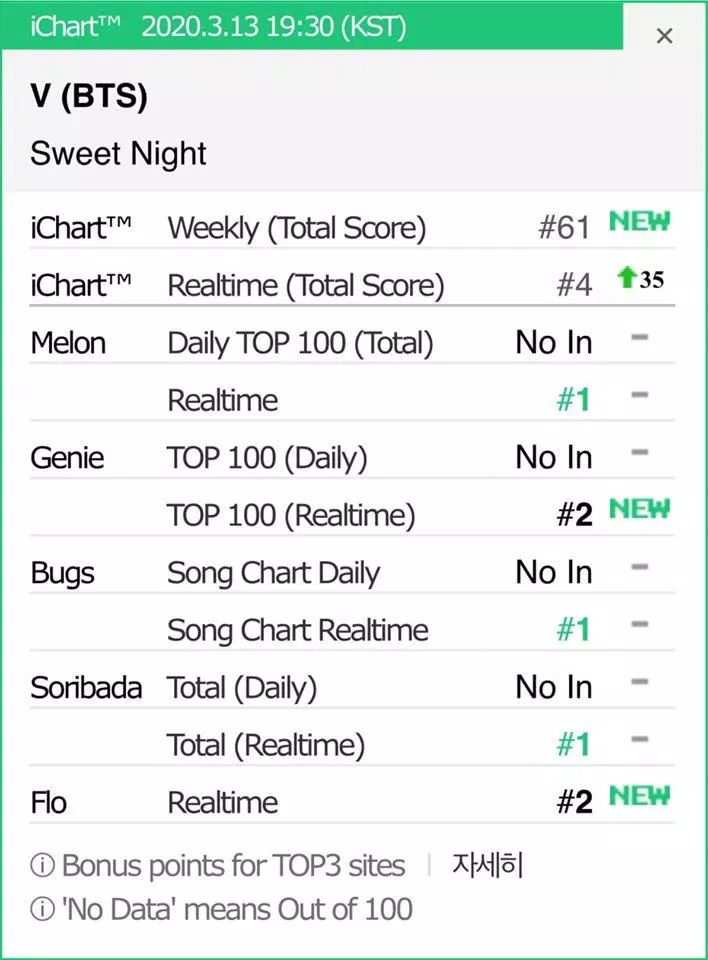Click the dash indicator beside Melon Realtime
Screen dimensions: 708x960
[640, 394]
